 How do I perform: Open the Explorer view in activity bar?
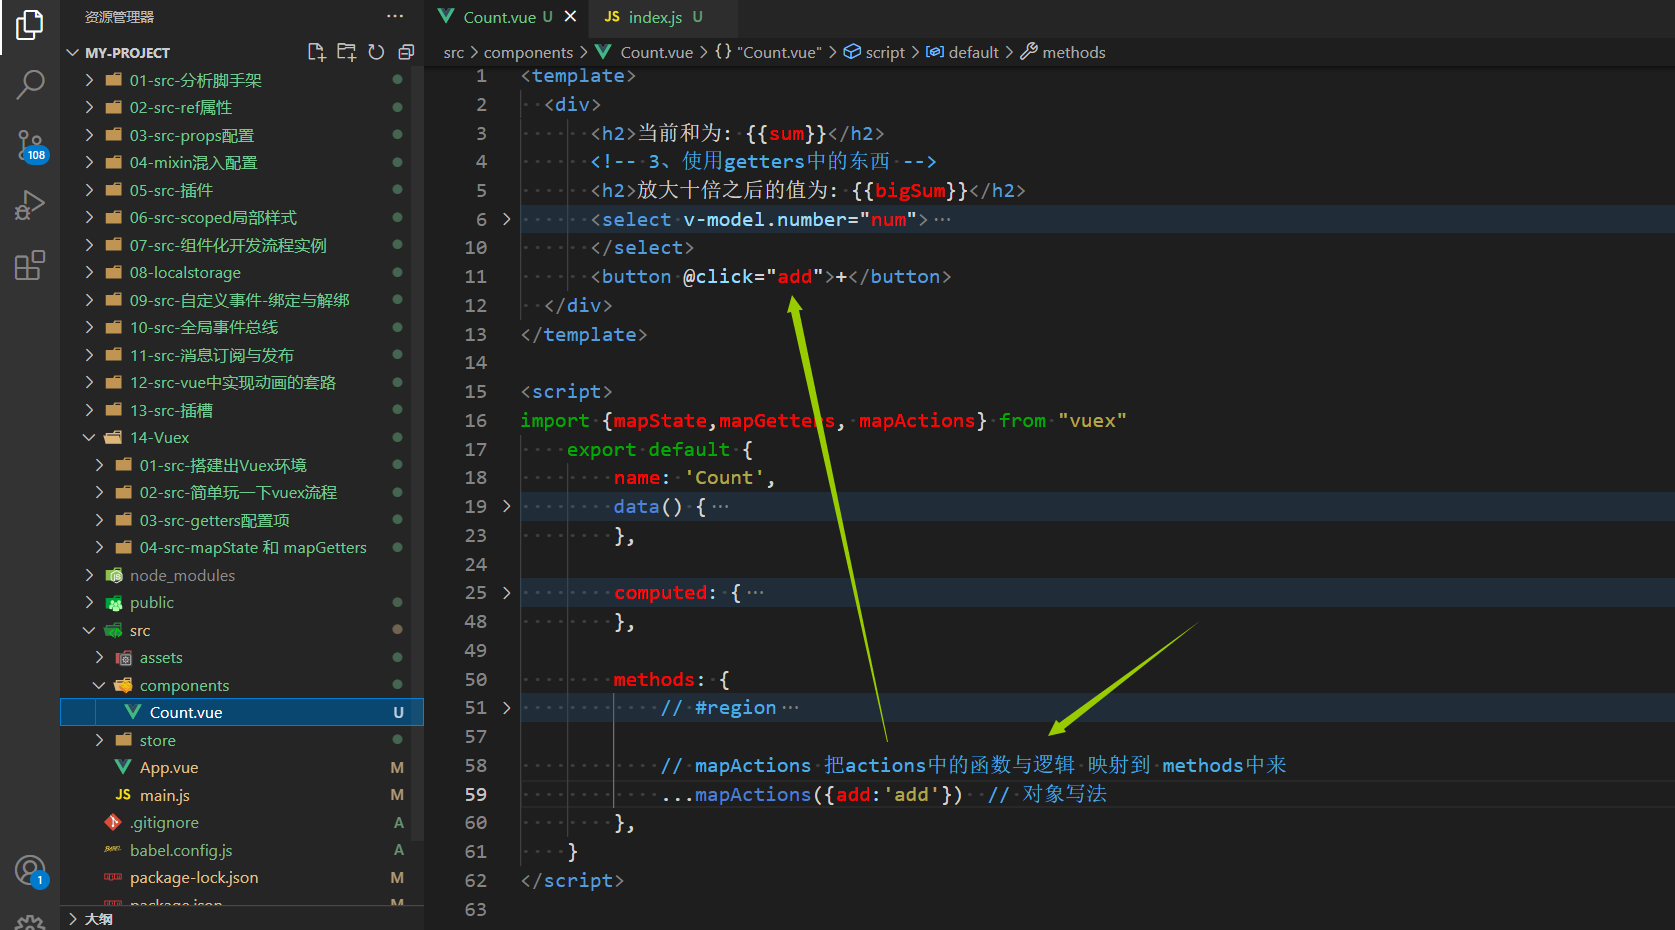pos(30,24)
